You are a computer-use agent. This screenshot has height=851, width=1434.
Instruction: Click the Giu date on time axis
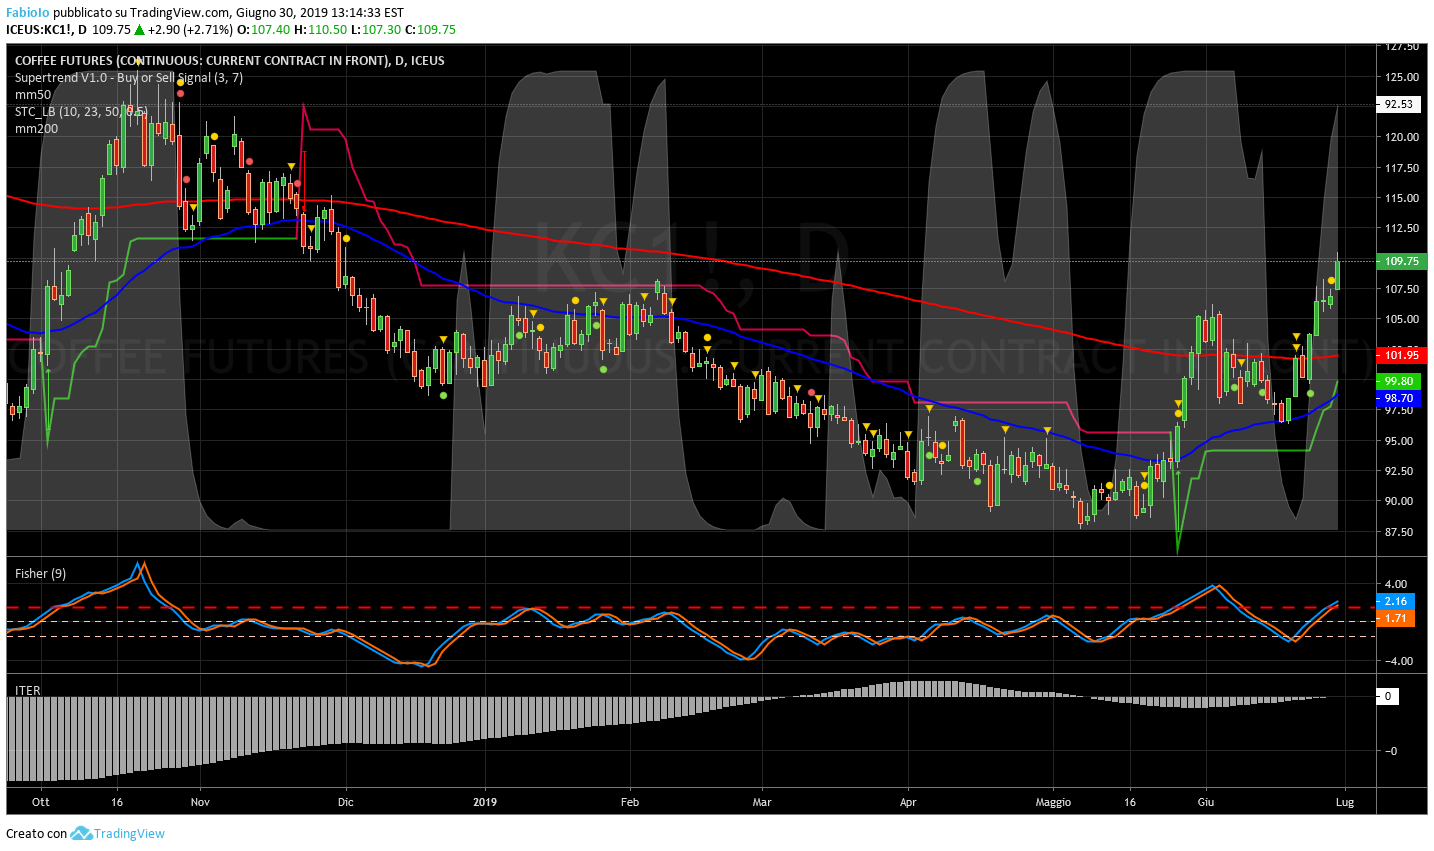click(1206, 802)
